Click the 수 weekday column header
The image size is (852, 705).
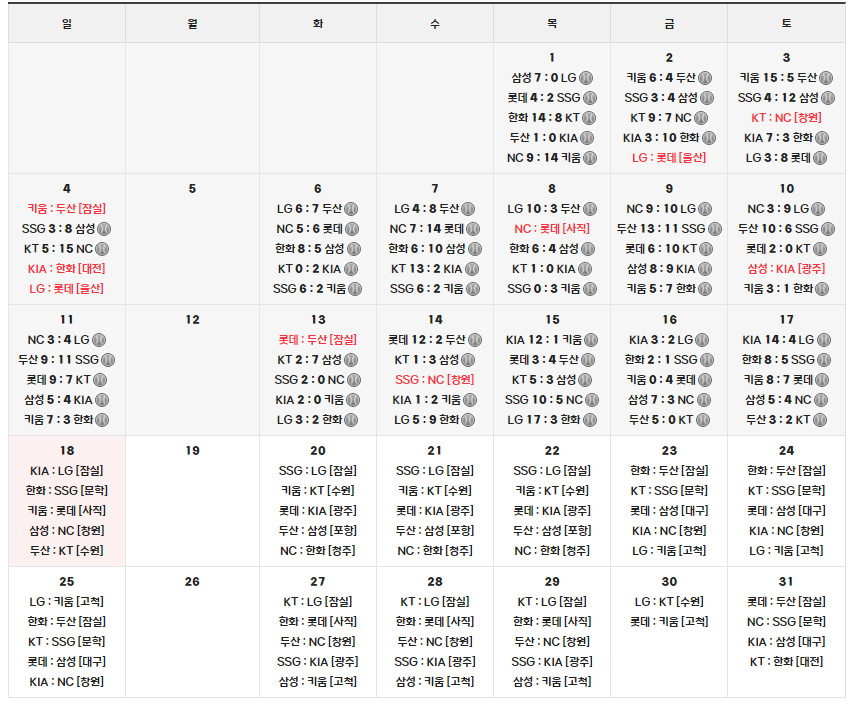pyautogui.click(x=435, y=23)
